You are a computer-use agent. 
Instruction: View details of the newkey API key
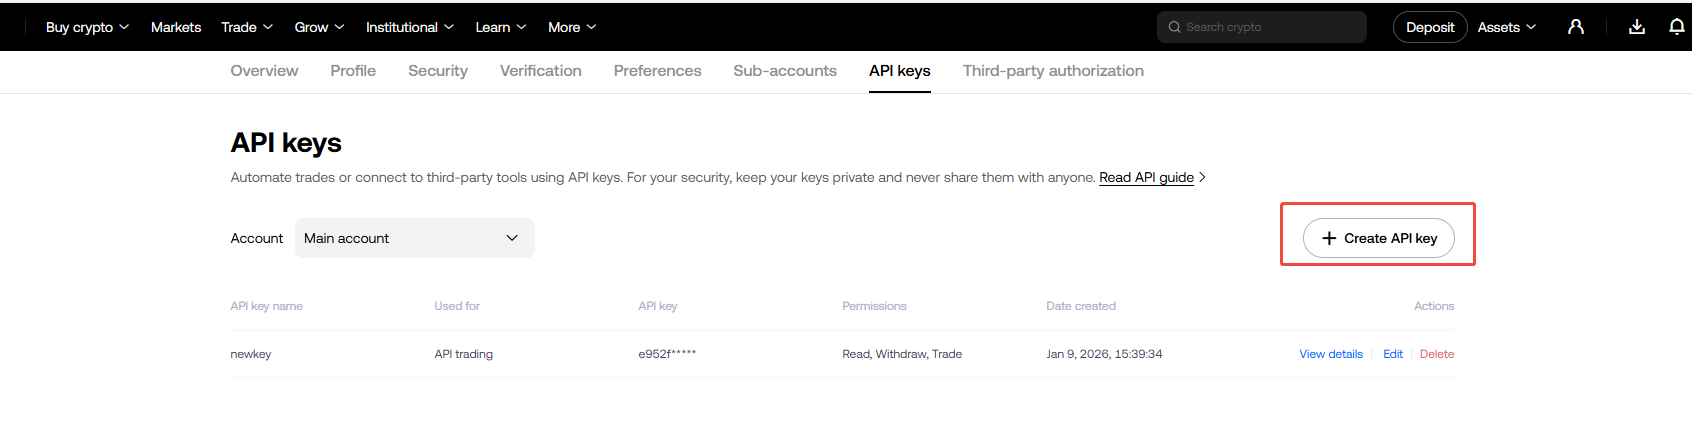(1330, 354)
